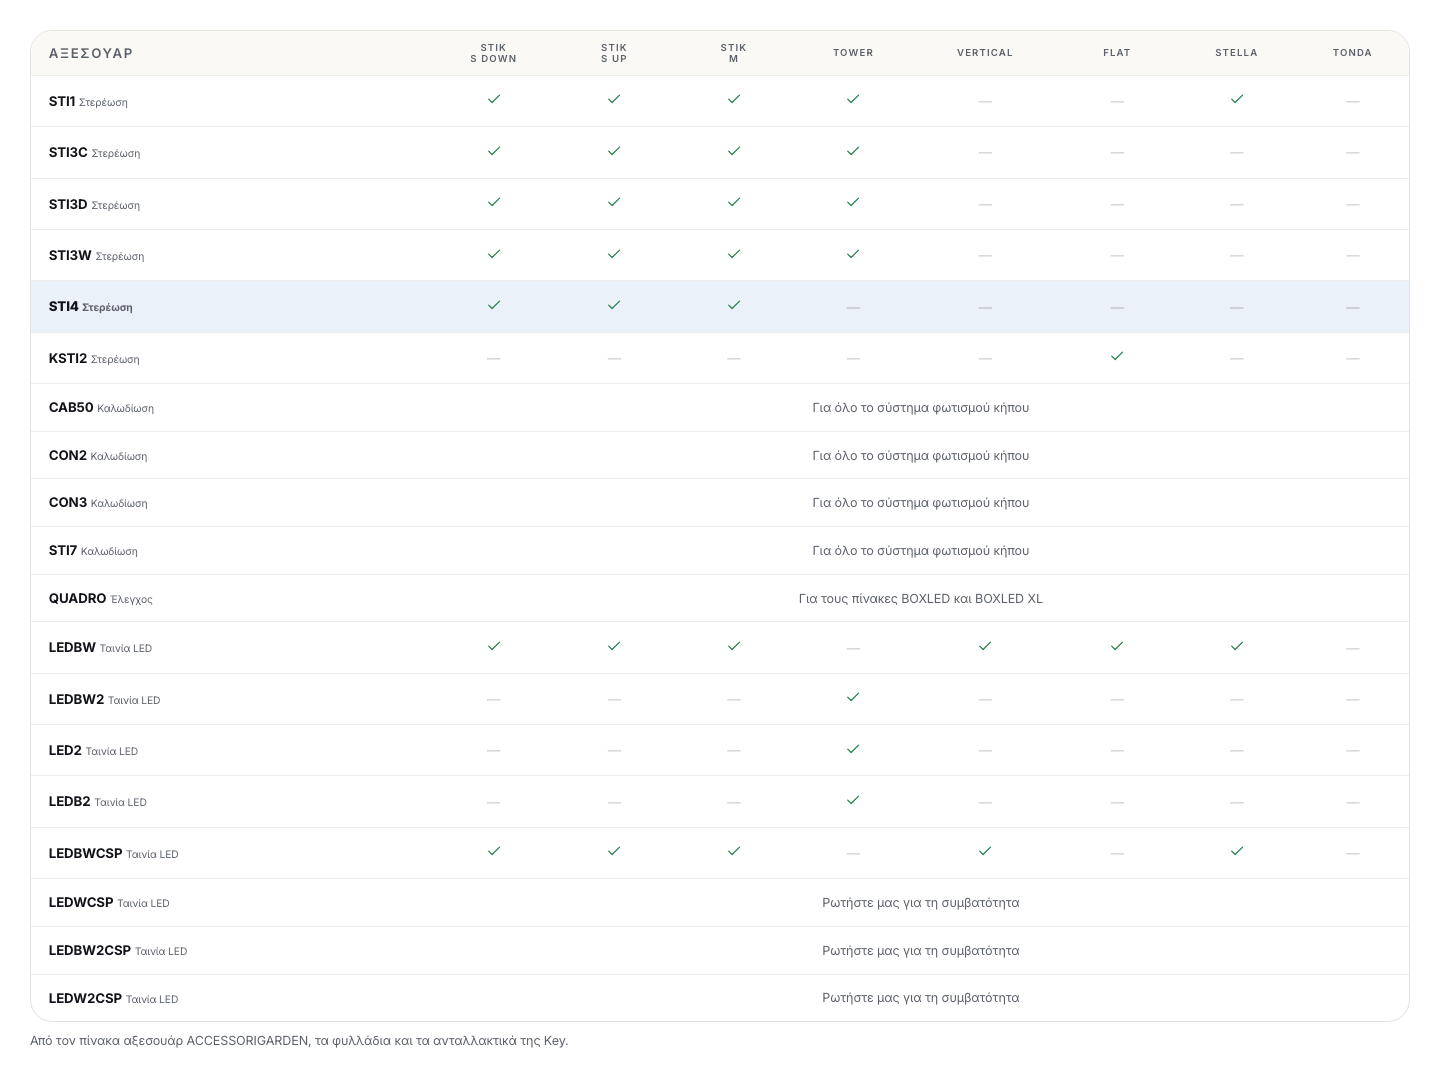Select LEDBWCSP checkmark under STIK S DOWN

point(494,851)
